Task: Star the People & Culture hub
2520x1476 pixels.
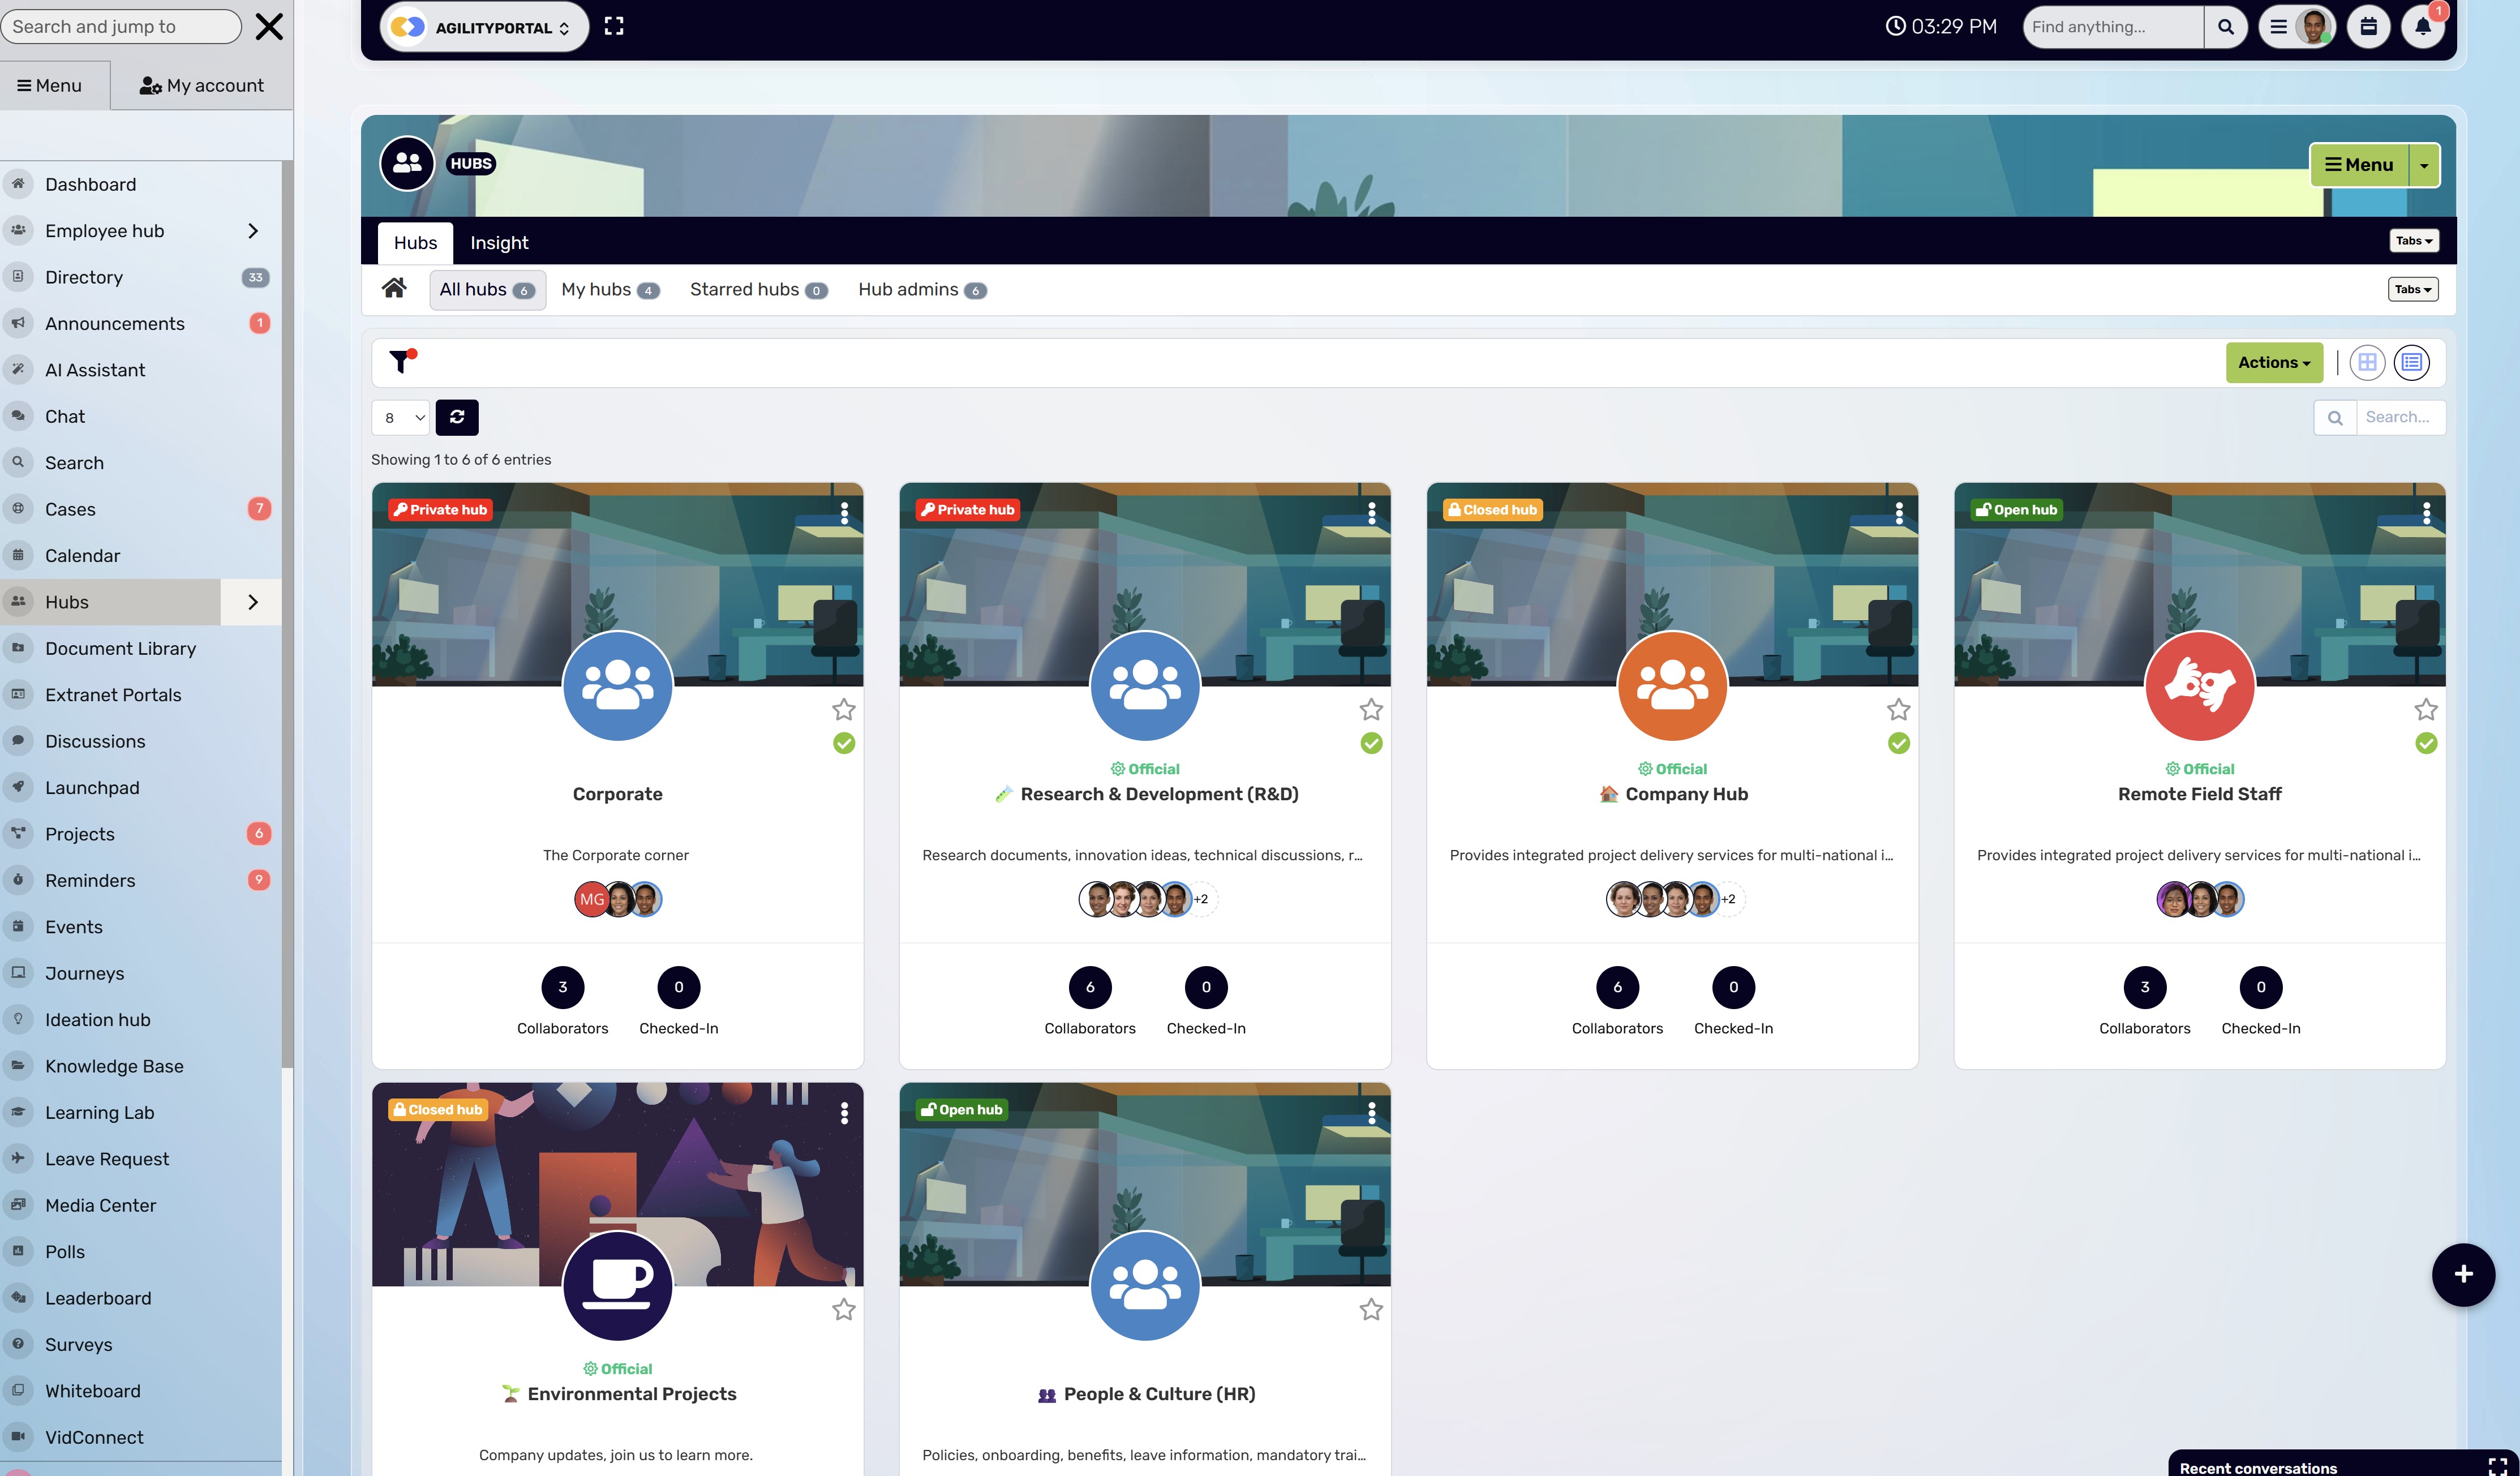Action: (x=1371, y=1309)
